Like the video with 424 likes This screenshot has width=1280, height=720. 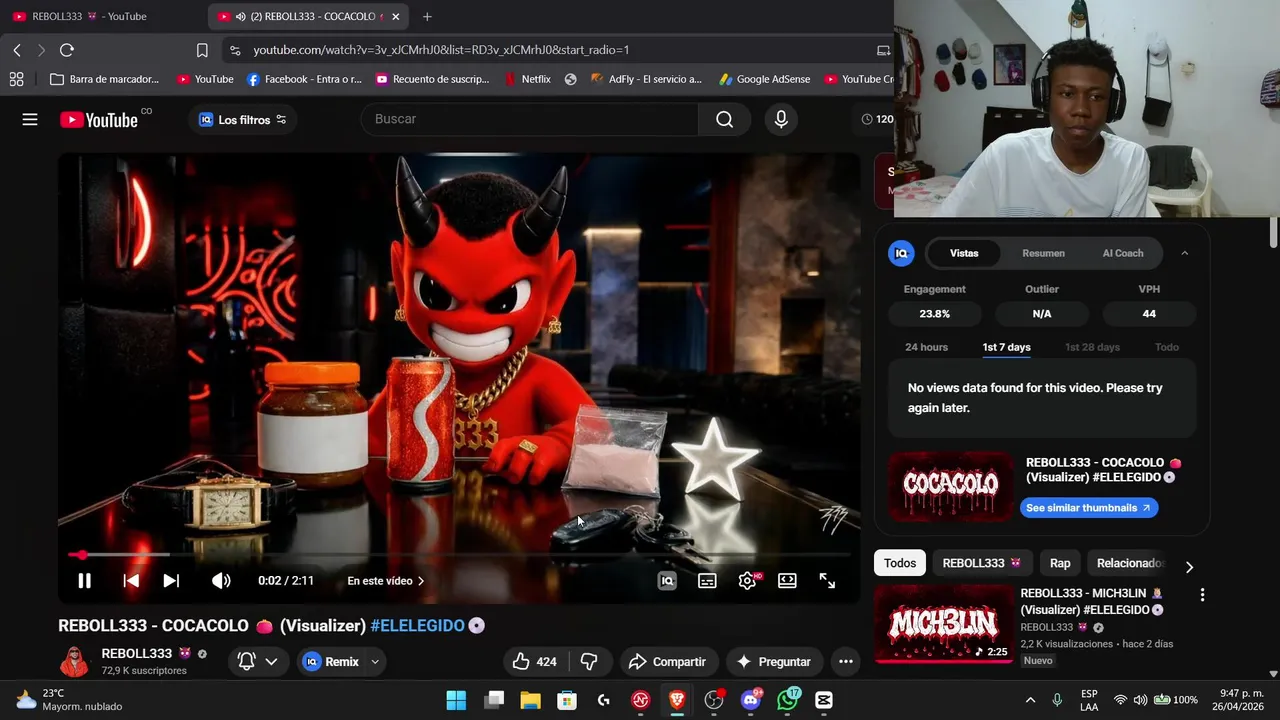click(x=535, y=662)
